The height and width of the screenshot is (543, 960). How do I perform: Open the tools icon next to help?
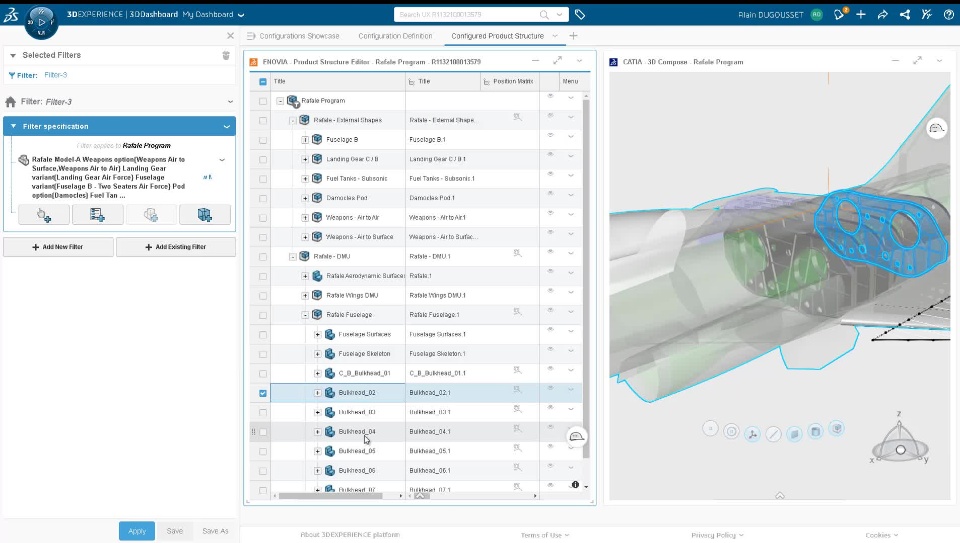[927, 14]
